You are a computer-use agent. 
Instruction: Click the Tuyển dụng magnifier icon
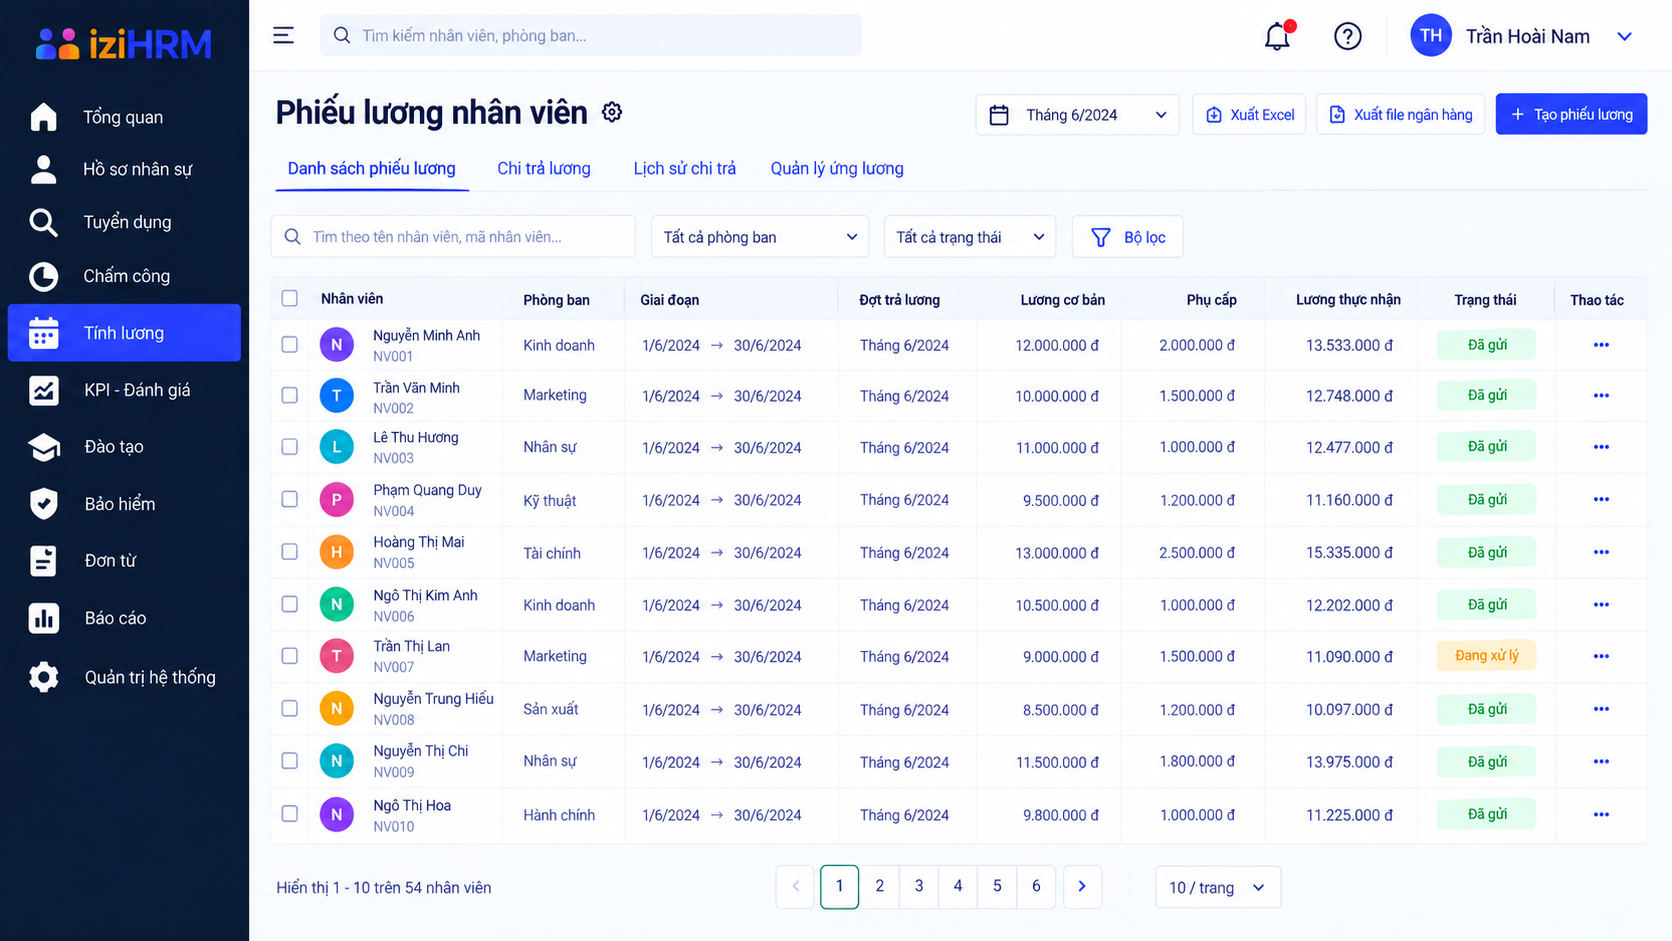[x=44, y=222]
